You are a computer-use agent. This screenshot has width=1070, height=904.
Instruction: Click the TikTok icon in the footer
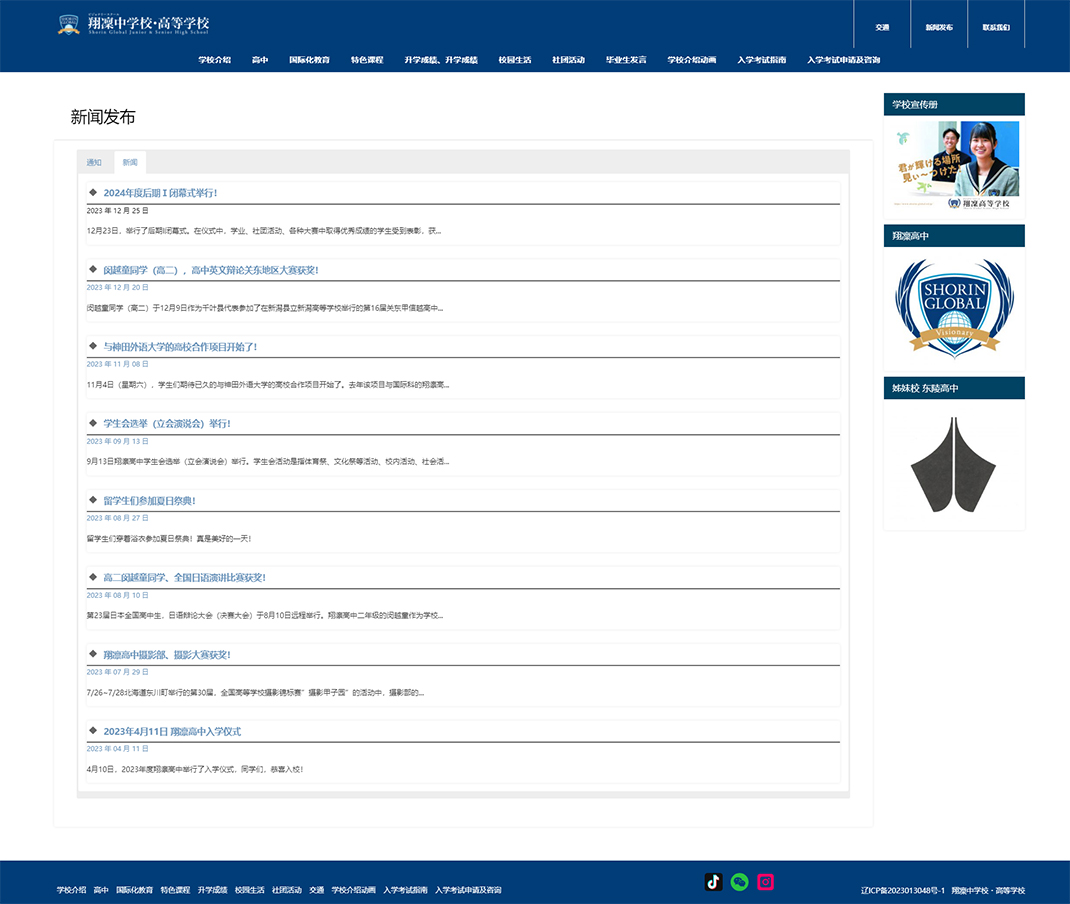click(713, 882)
